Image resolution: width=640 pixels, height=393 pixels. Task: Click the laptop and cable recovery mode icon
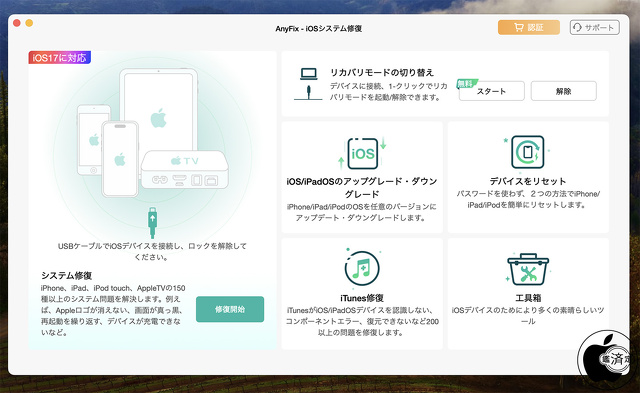308,84
